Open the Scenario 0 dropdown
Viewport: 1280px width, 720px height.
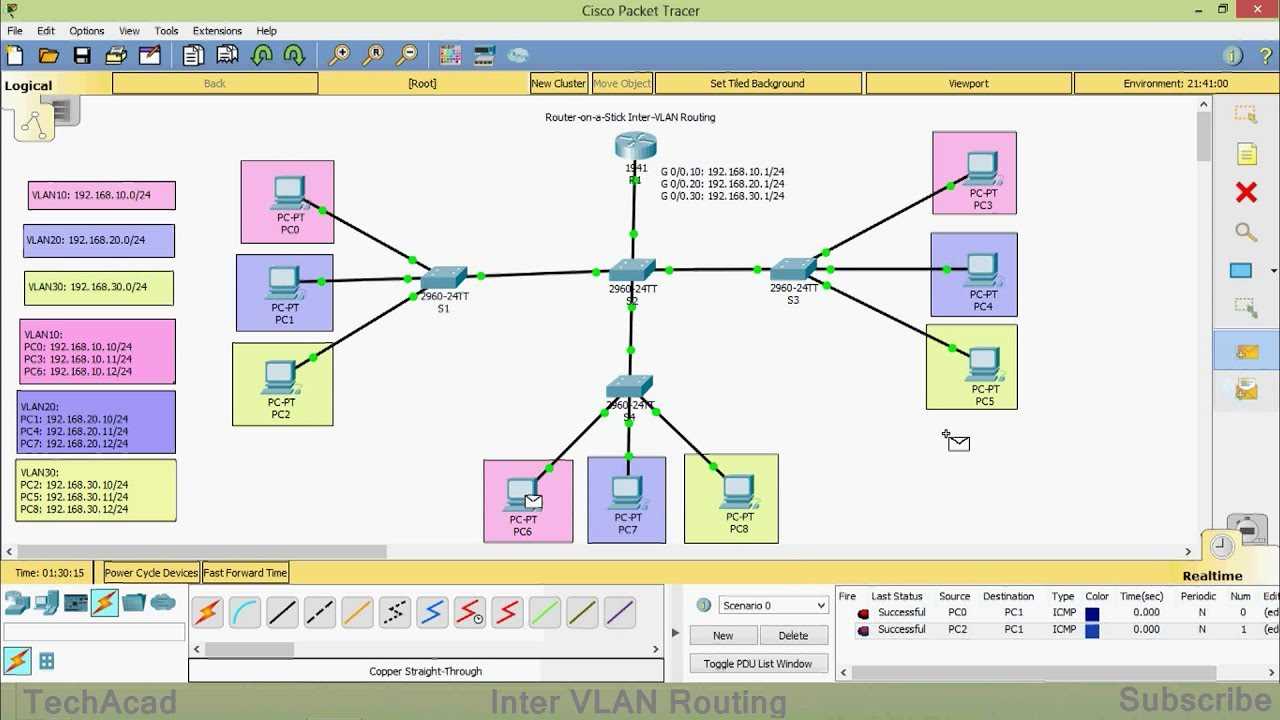[x=773, y=605]
